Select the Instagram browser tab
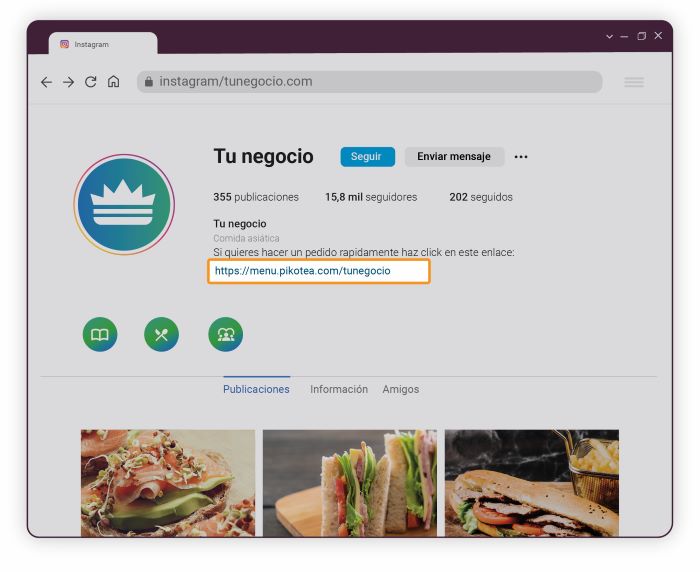The width and height of the screenshot is (700, 572). pyautogui.click(x=103, y=43)
